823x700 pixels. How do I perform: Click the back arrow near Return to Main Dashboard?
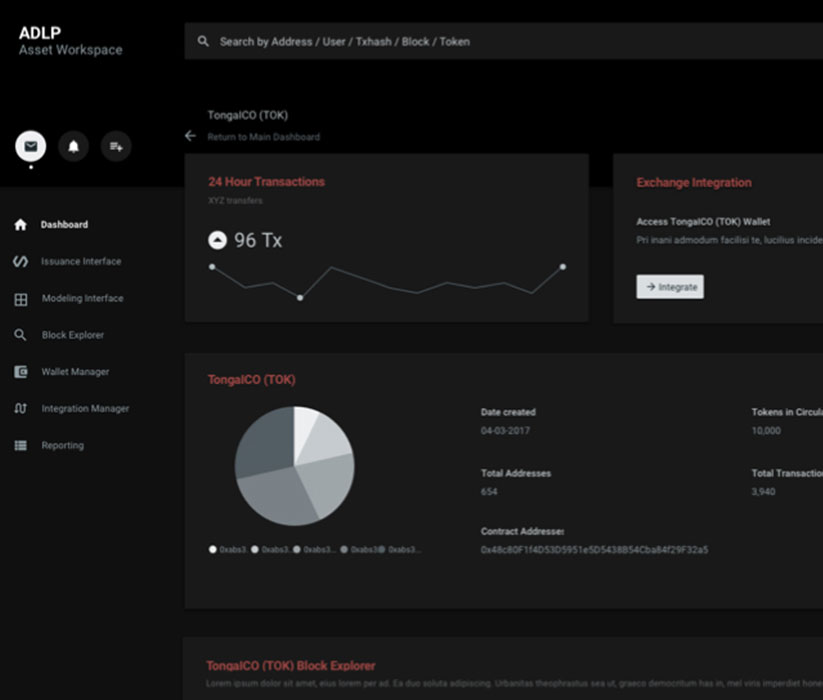189,136
